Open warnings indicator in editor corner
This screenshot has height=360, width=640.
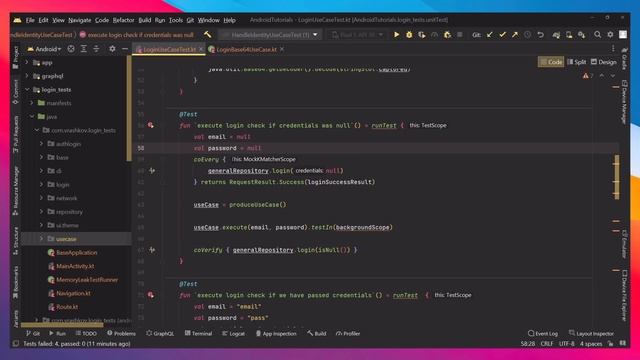tap(588, 76)
